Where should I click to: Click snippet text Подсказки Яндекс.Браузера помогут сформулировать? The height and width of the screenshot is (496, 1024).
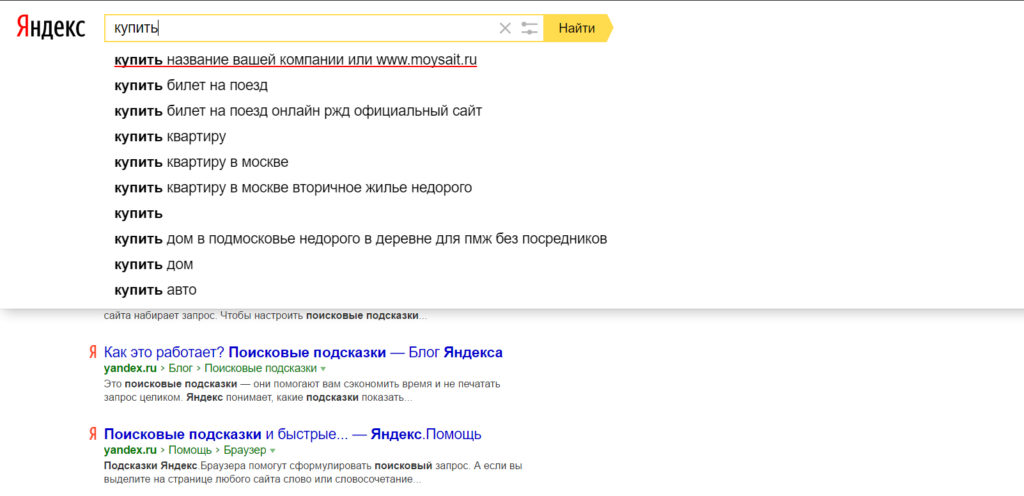(313, 473)
